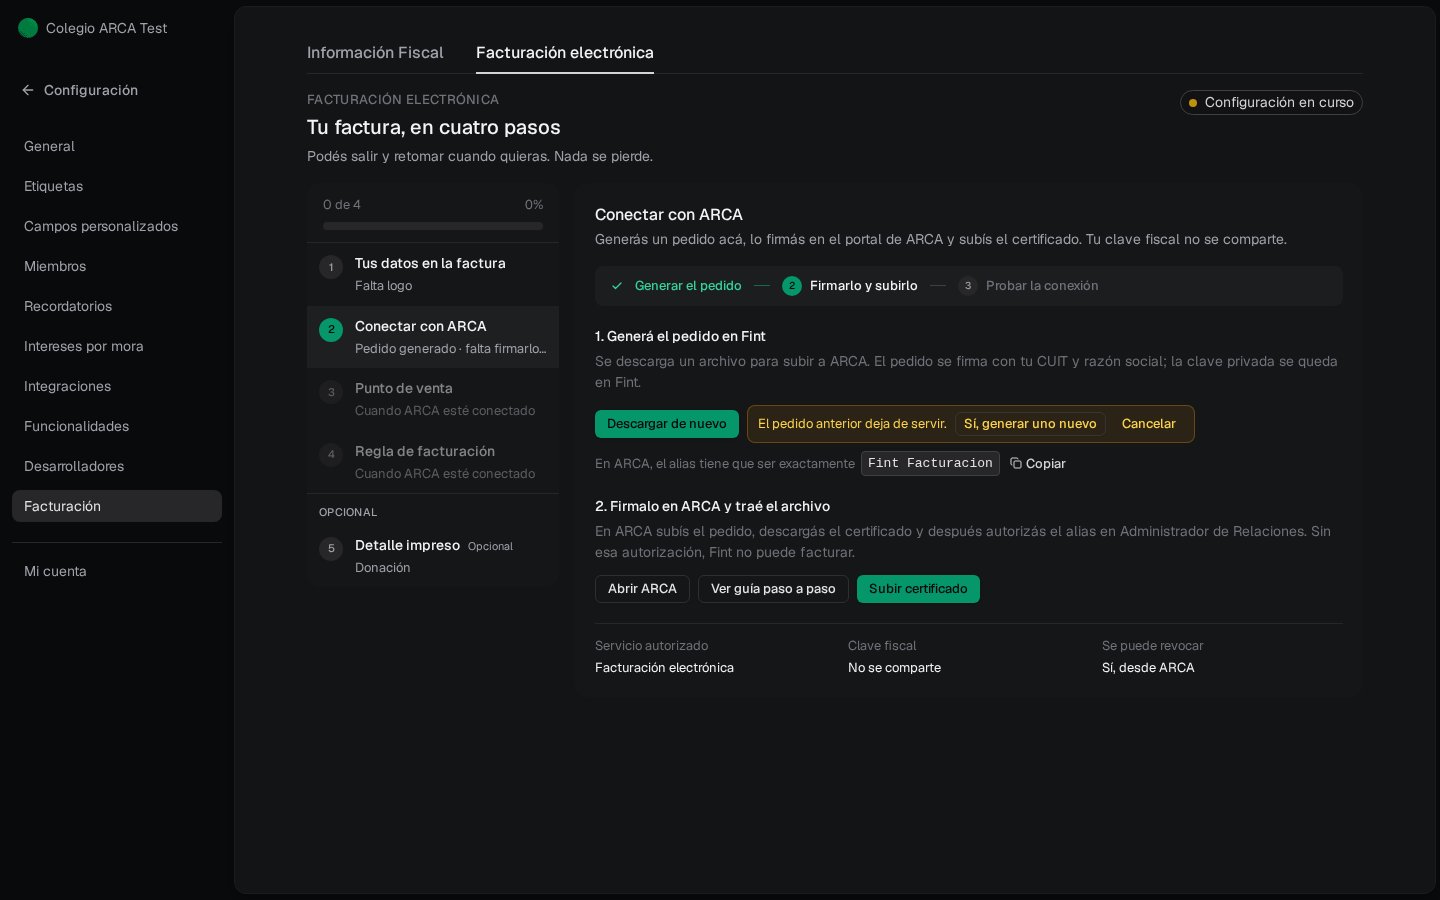Go to Funcionalidades in the sidebar
Viewport: 1440px width, 900px height.
[x=117, y=426]
